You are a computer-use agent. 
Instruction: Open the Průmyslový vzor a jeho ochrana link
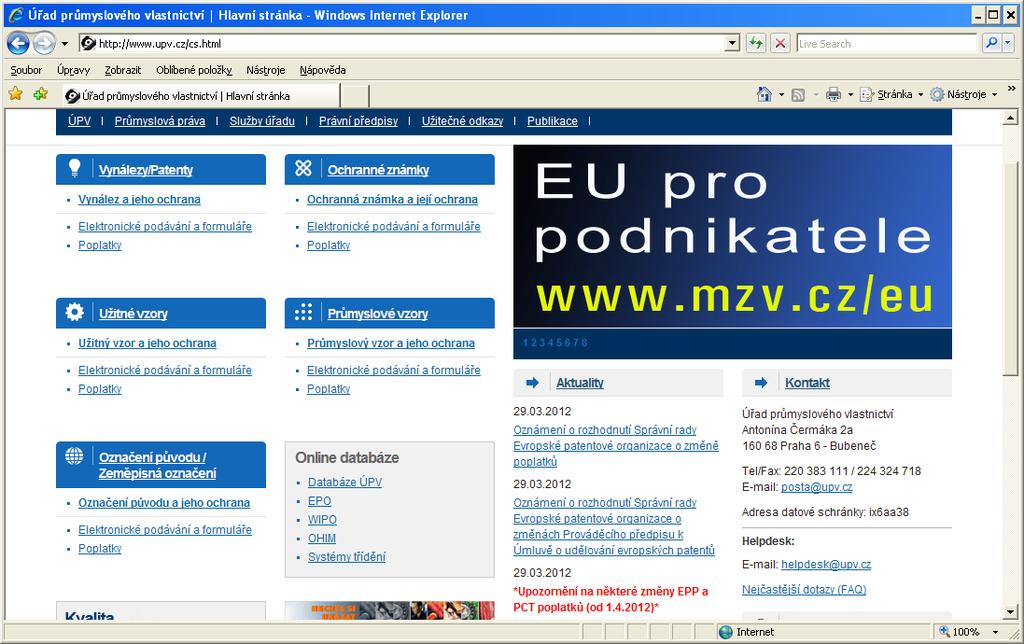(391, 344)
